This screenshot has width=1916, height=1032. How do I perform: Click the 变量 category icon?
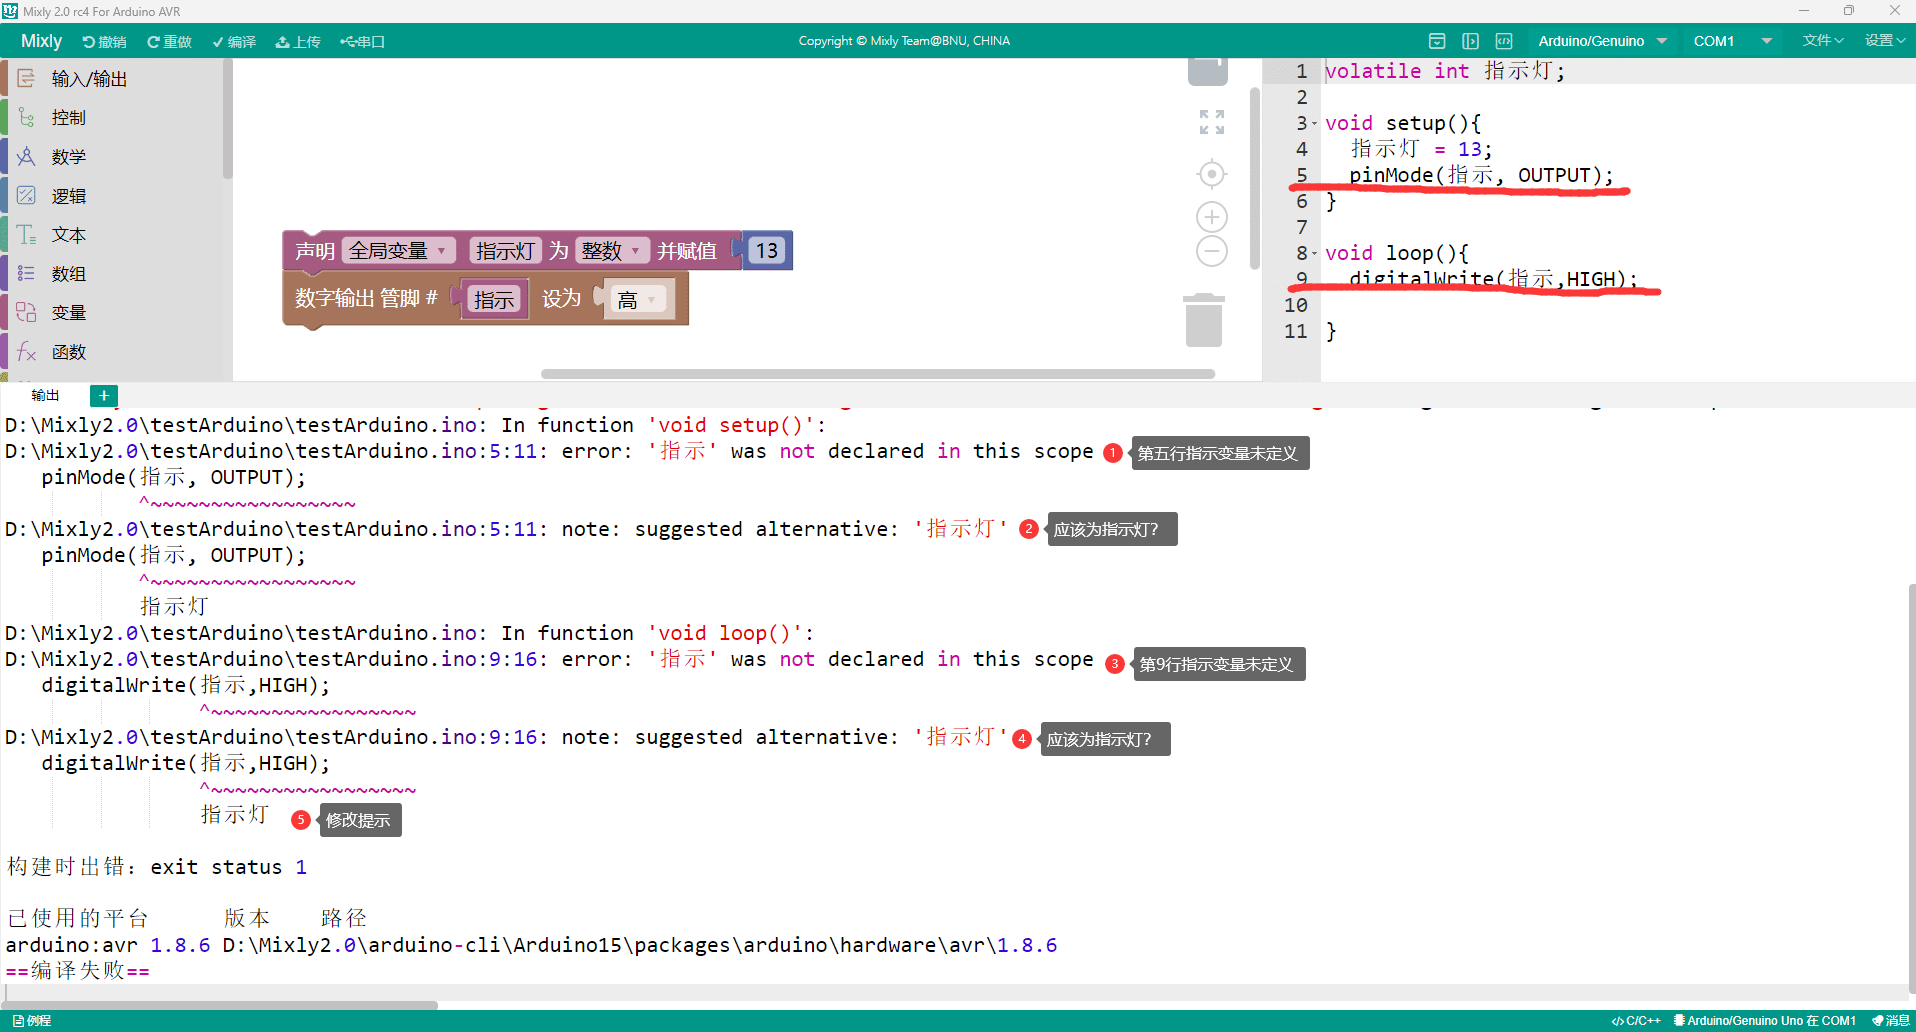click(x=26, y=312)
